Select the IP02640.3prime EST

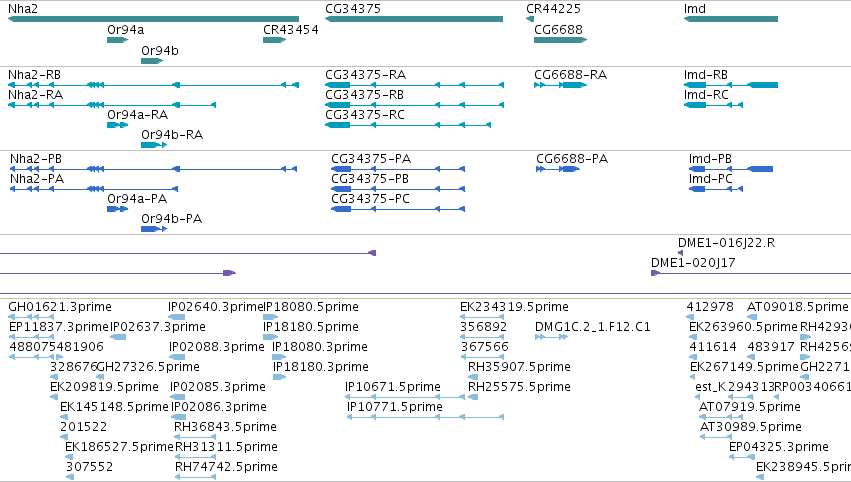(x=176, y=317)
